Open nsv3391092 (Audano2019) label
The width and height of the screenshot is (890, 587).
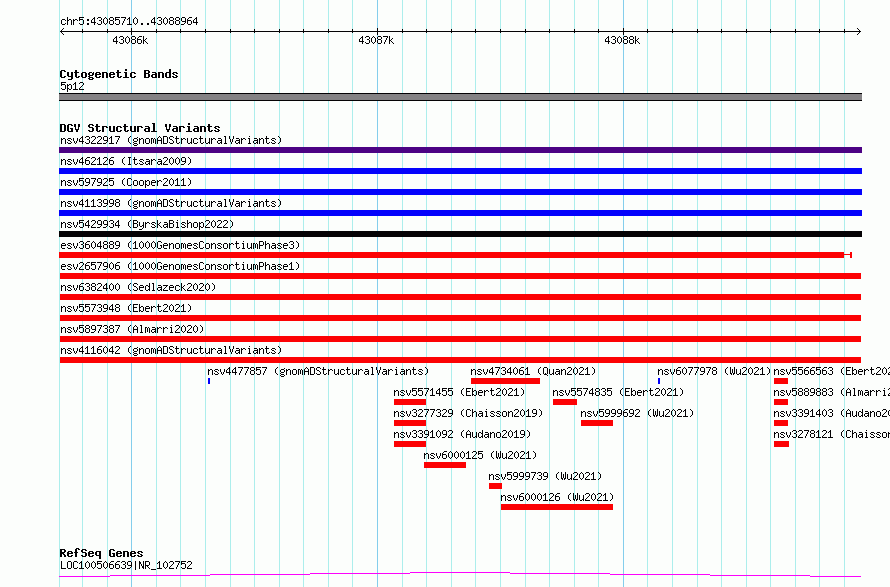tap(462, 434)
